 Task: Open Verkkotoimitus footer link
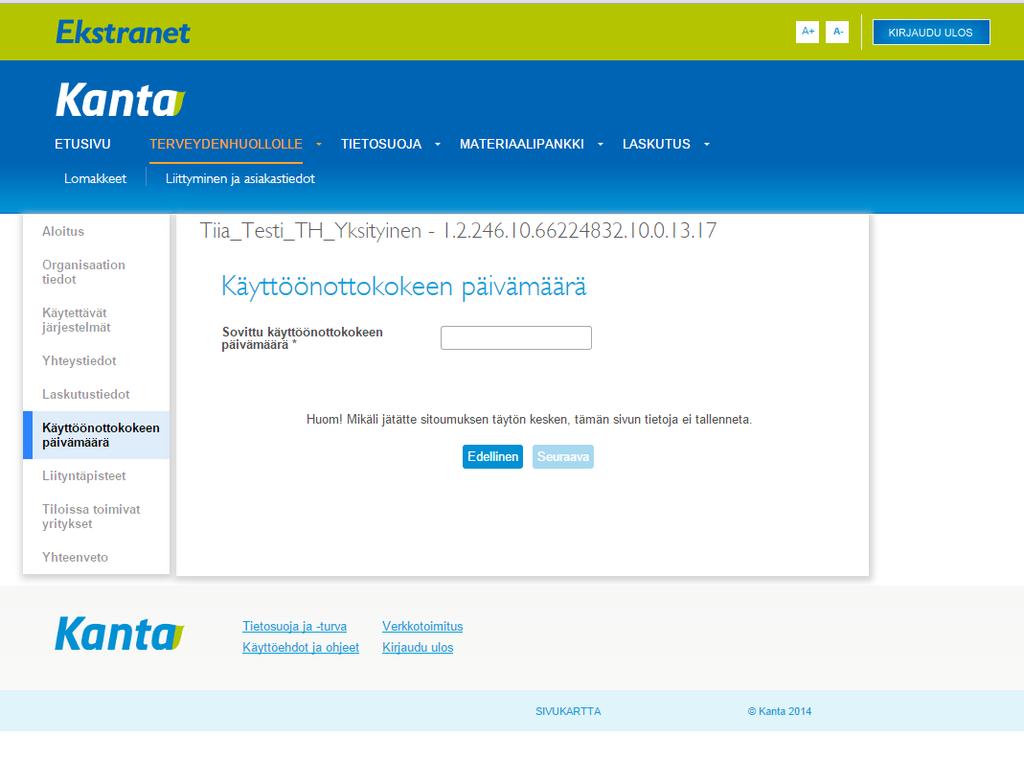(x=423, y=626)
